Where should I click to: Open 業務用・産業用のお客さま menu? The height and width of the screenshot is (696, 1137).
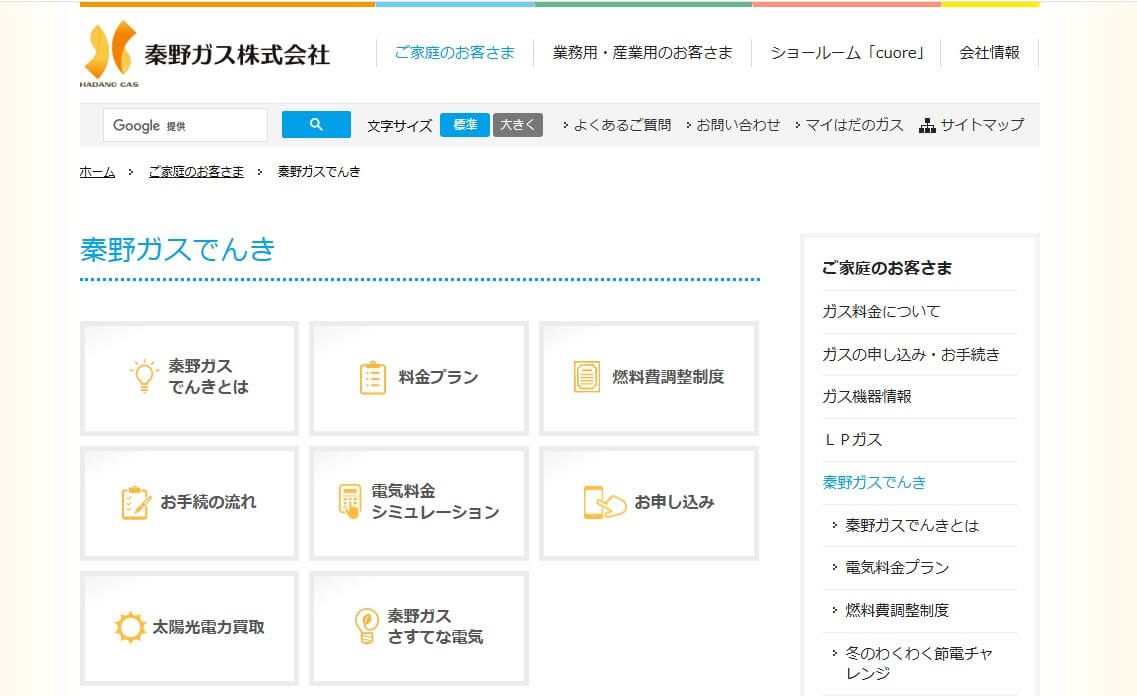click(x=642, y=53)
